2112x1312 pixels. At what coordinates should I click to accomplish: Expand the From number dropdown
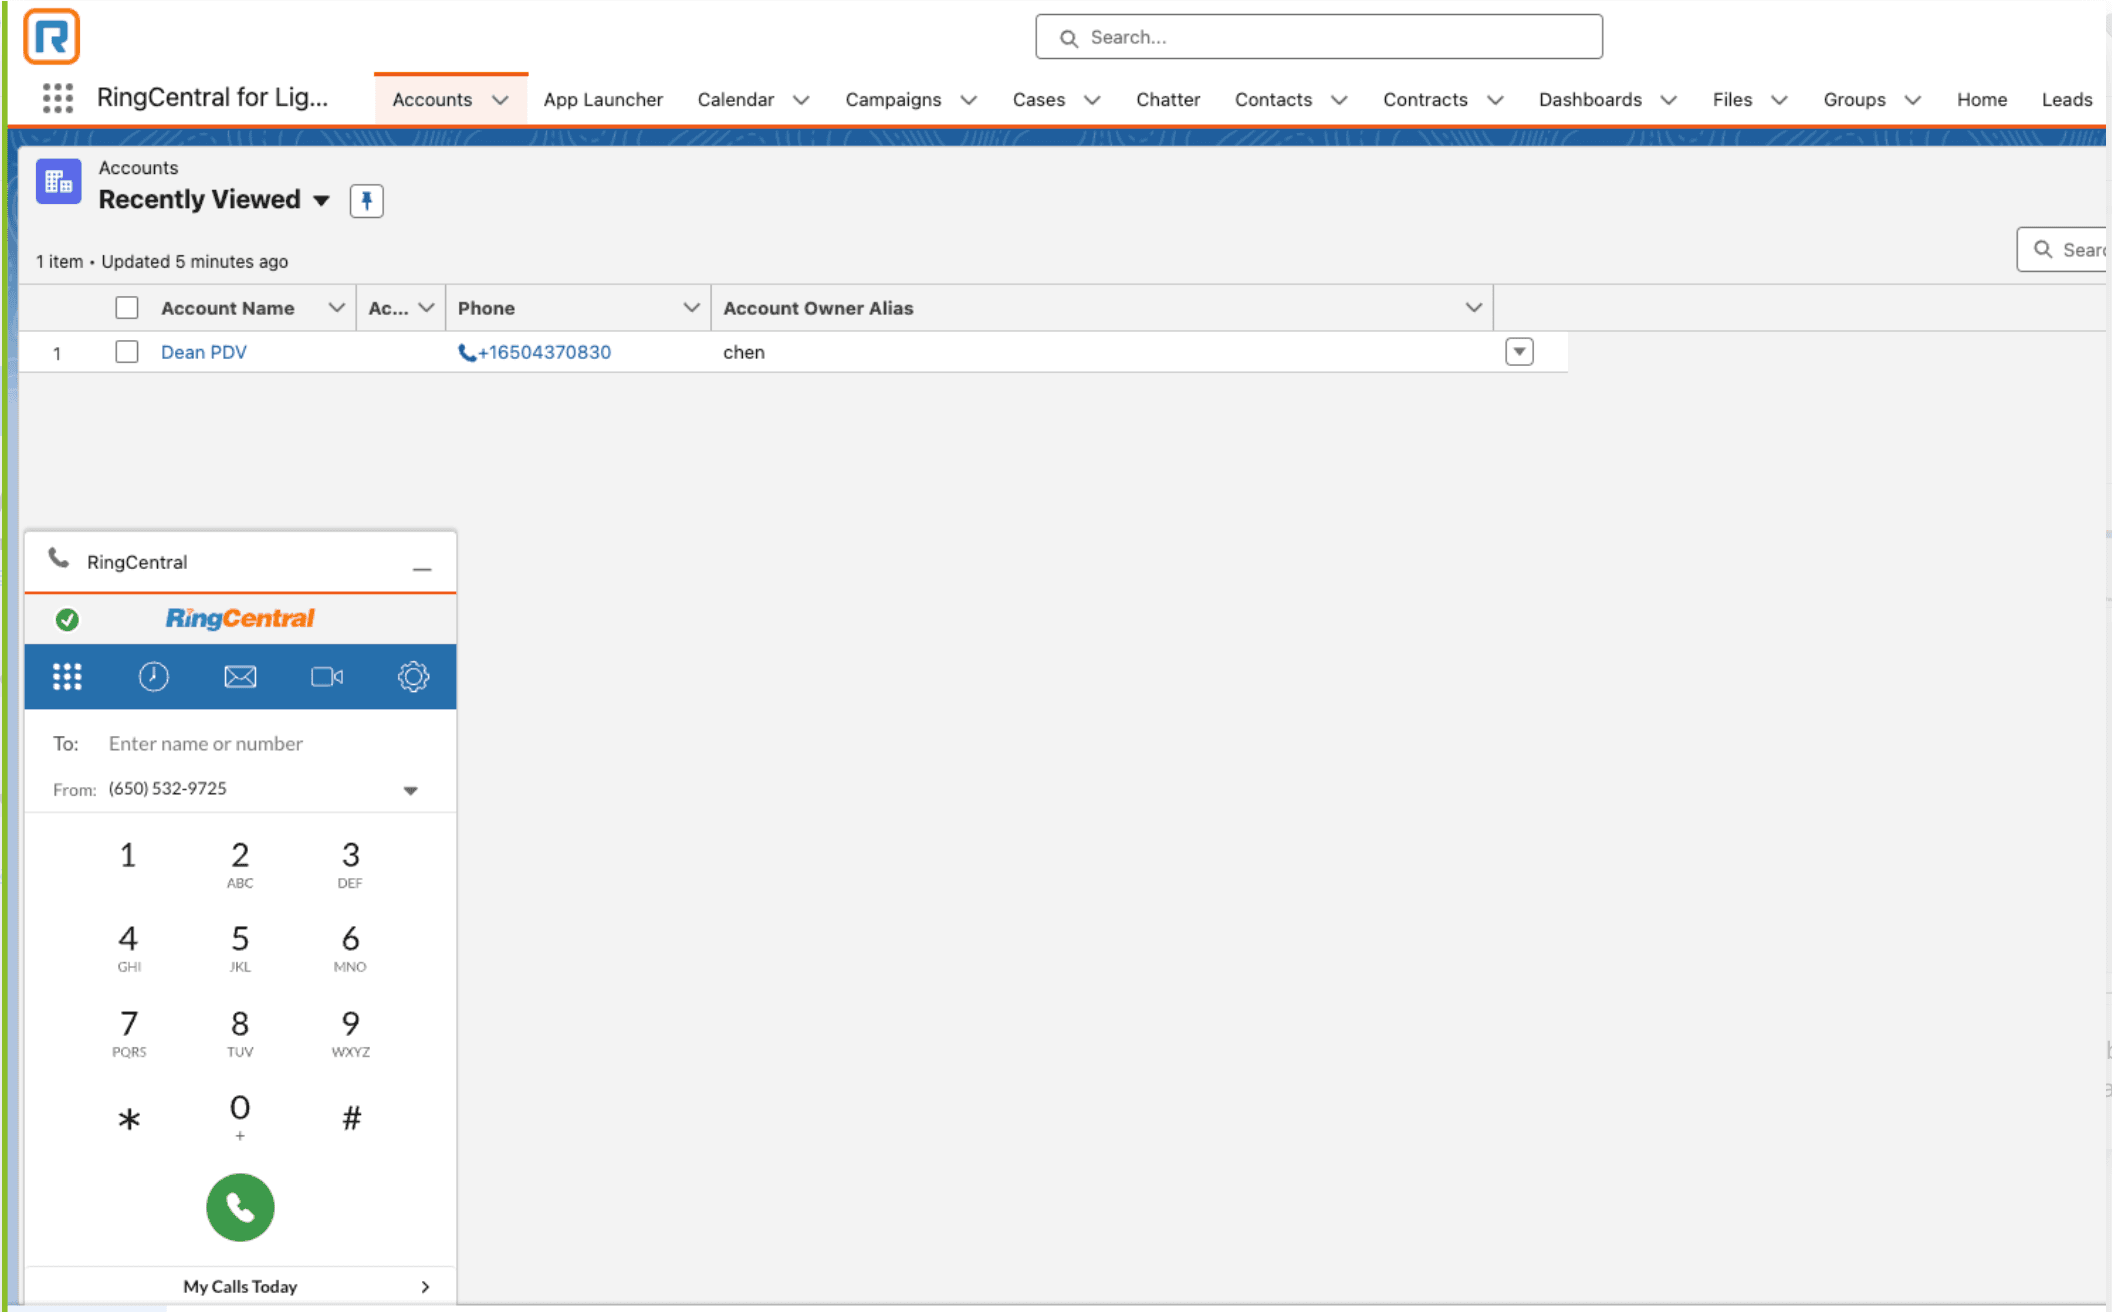[410, 790]
